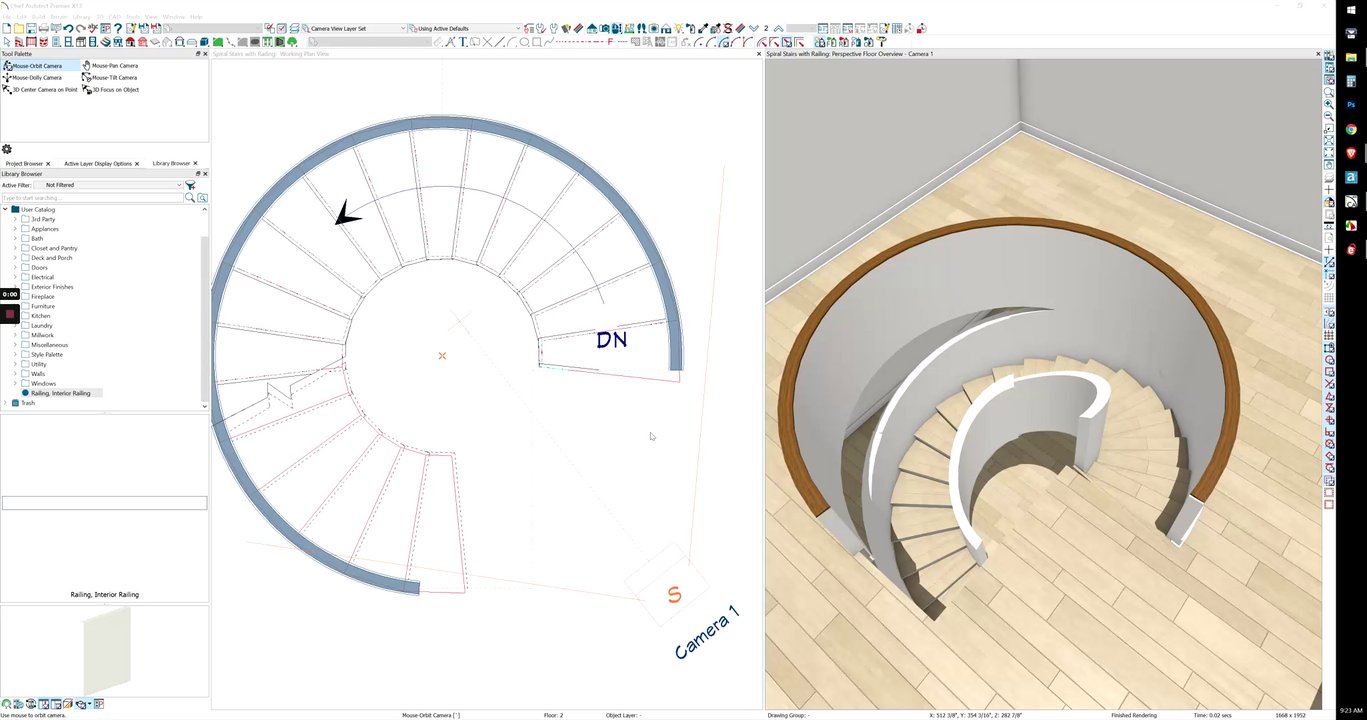
Task: Expand the Bath folder
Action: 15,239
